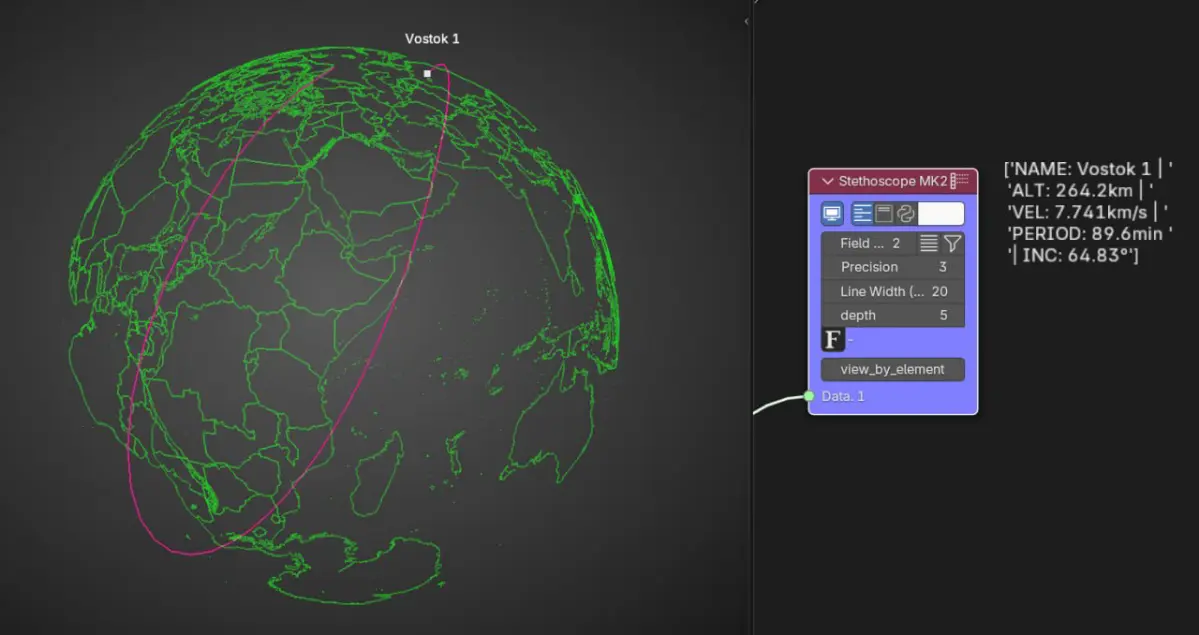Image resolution: width=1199 pixels, height=635 pixels.
Task: Click the Vostok 1 label above the globe
Action: coord(432,39)
